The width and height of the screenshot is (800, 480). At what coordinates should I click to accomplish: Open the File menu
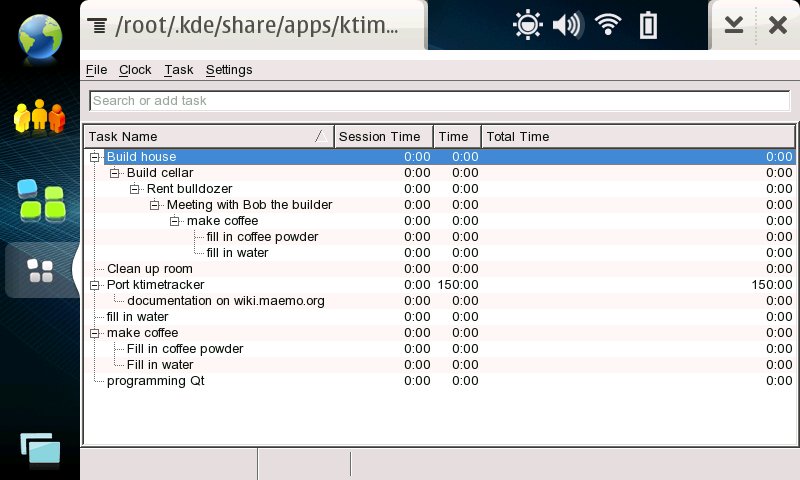coord(96,70)
